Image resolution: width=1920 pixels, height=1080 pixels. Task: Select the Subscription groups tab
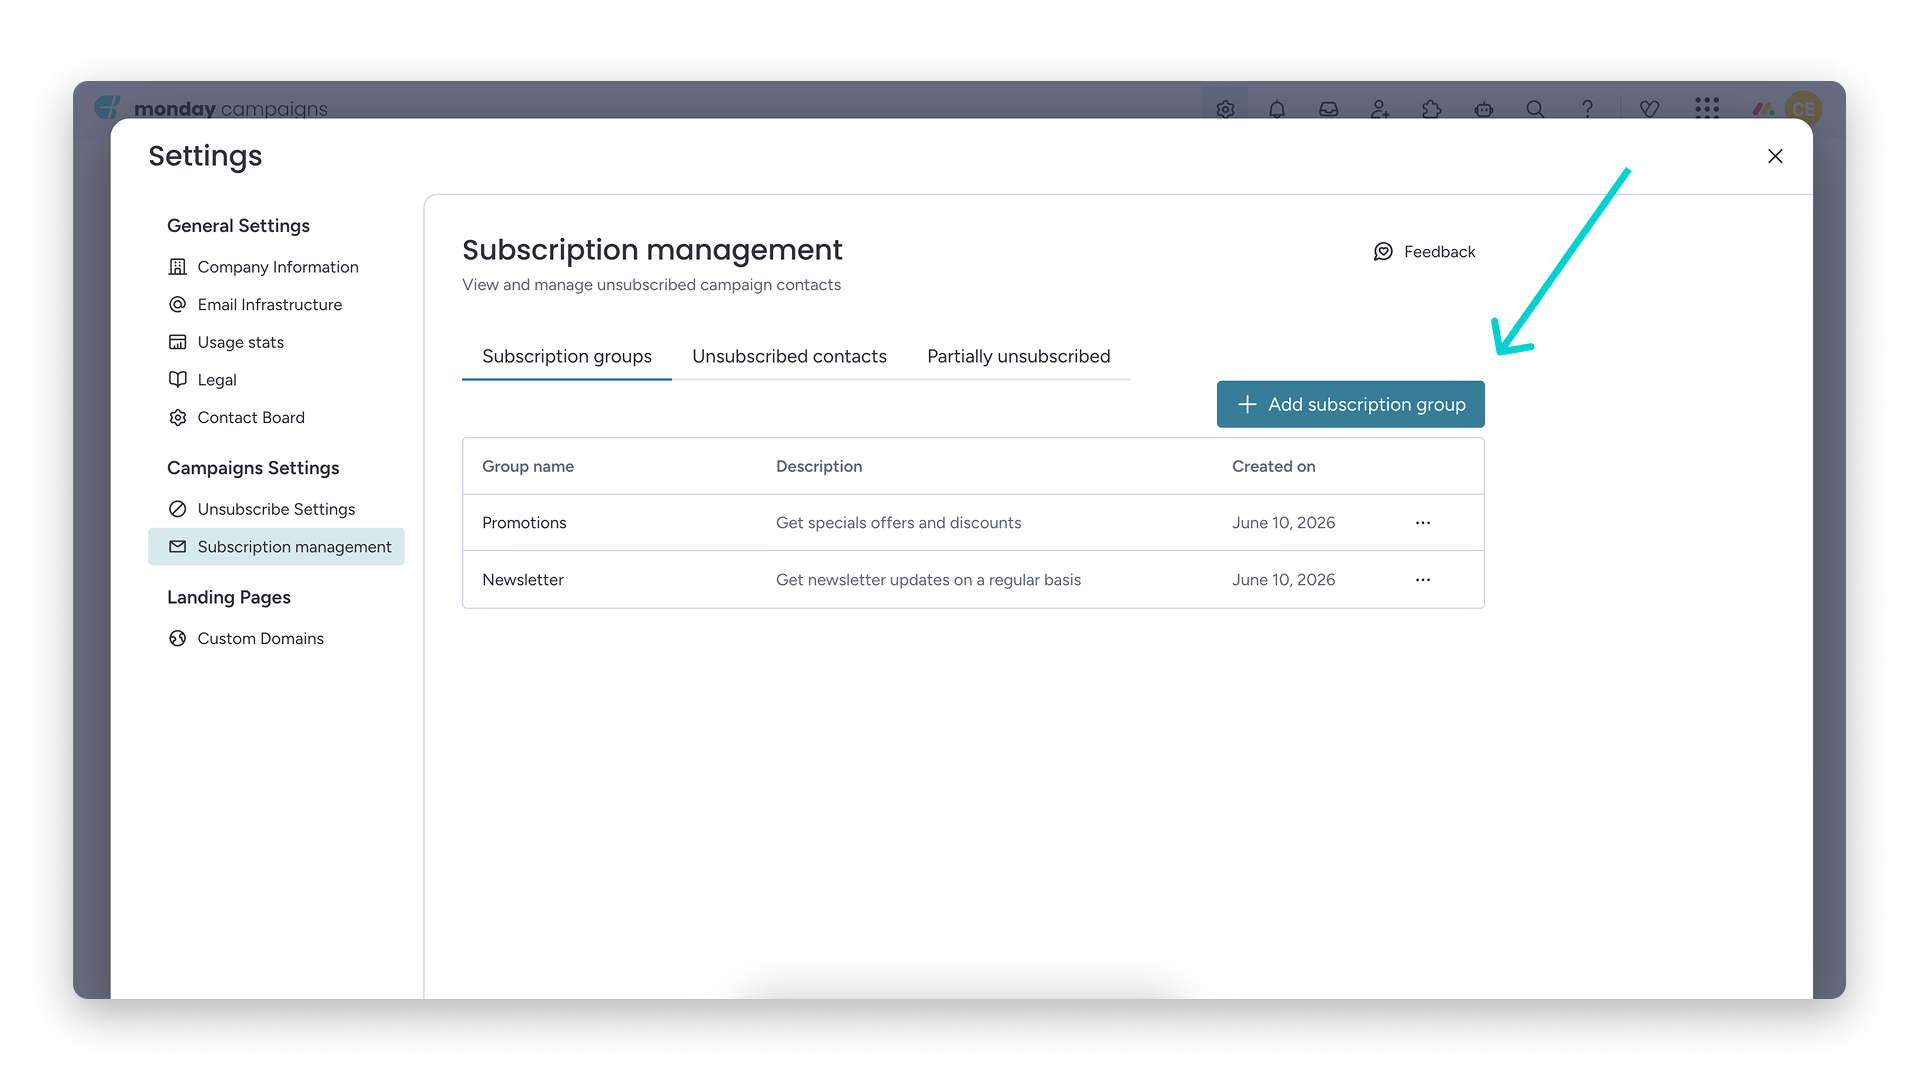(x=567, y=356)
